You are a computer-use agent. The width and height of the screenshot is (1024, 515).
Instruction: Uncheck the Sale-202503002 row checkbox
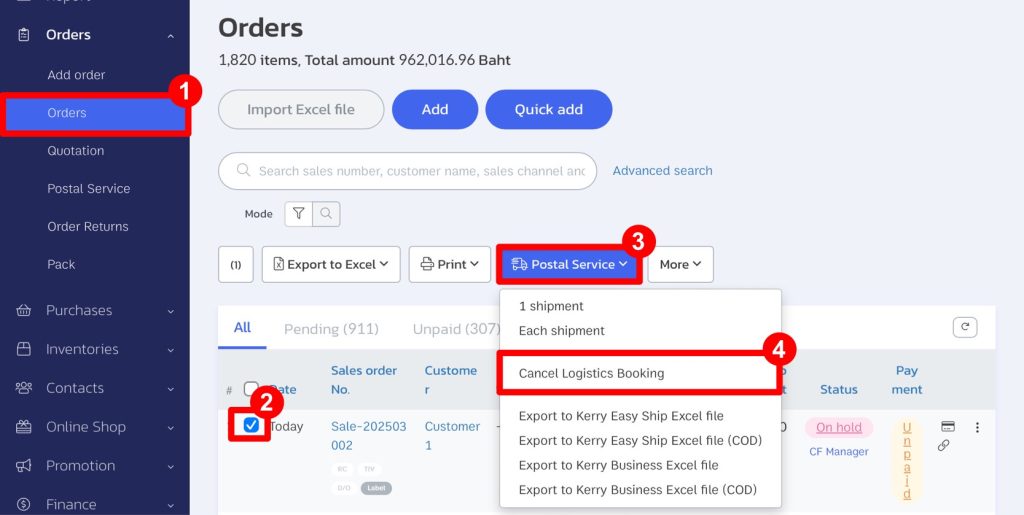tap(251, 426)
